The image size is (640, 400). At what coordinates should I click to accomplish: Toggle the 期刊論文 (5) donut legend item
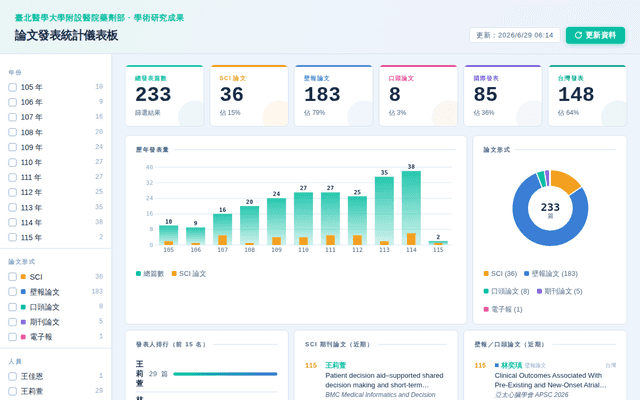tap(560, 291)
